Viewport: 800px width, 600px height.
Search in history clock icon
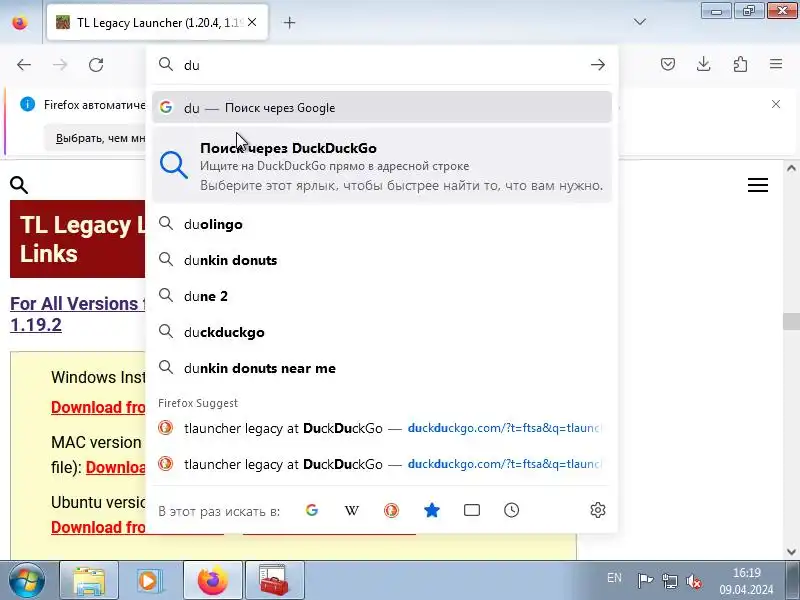[x=511, y=510]
